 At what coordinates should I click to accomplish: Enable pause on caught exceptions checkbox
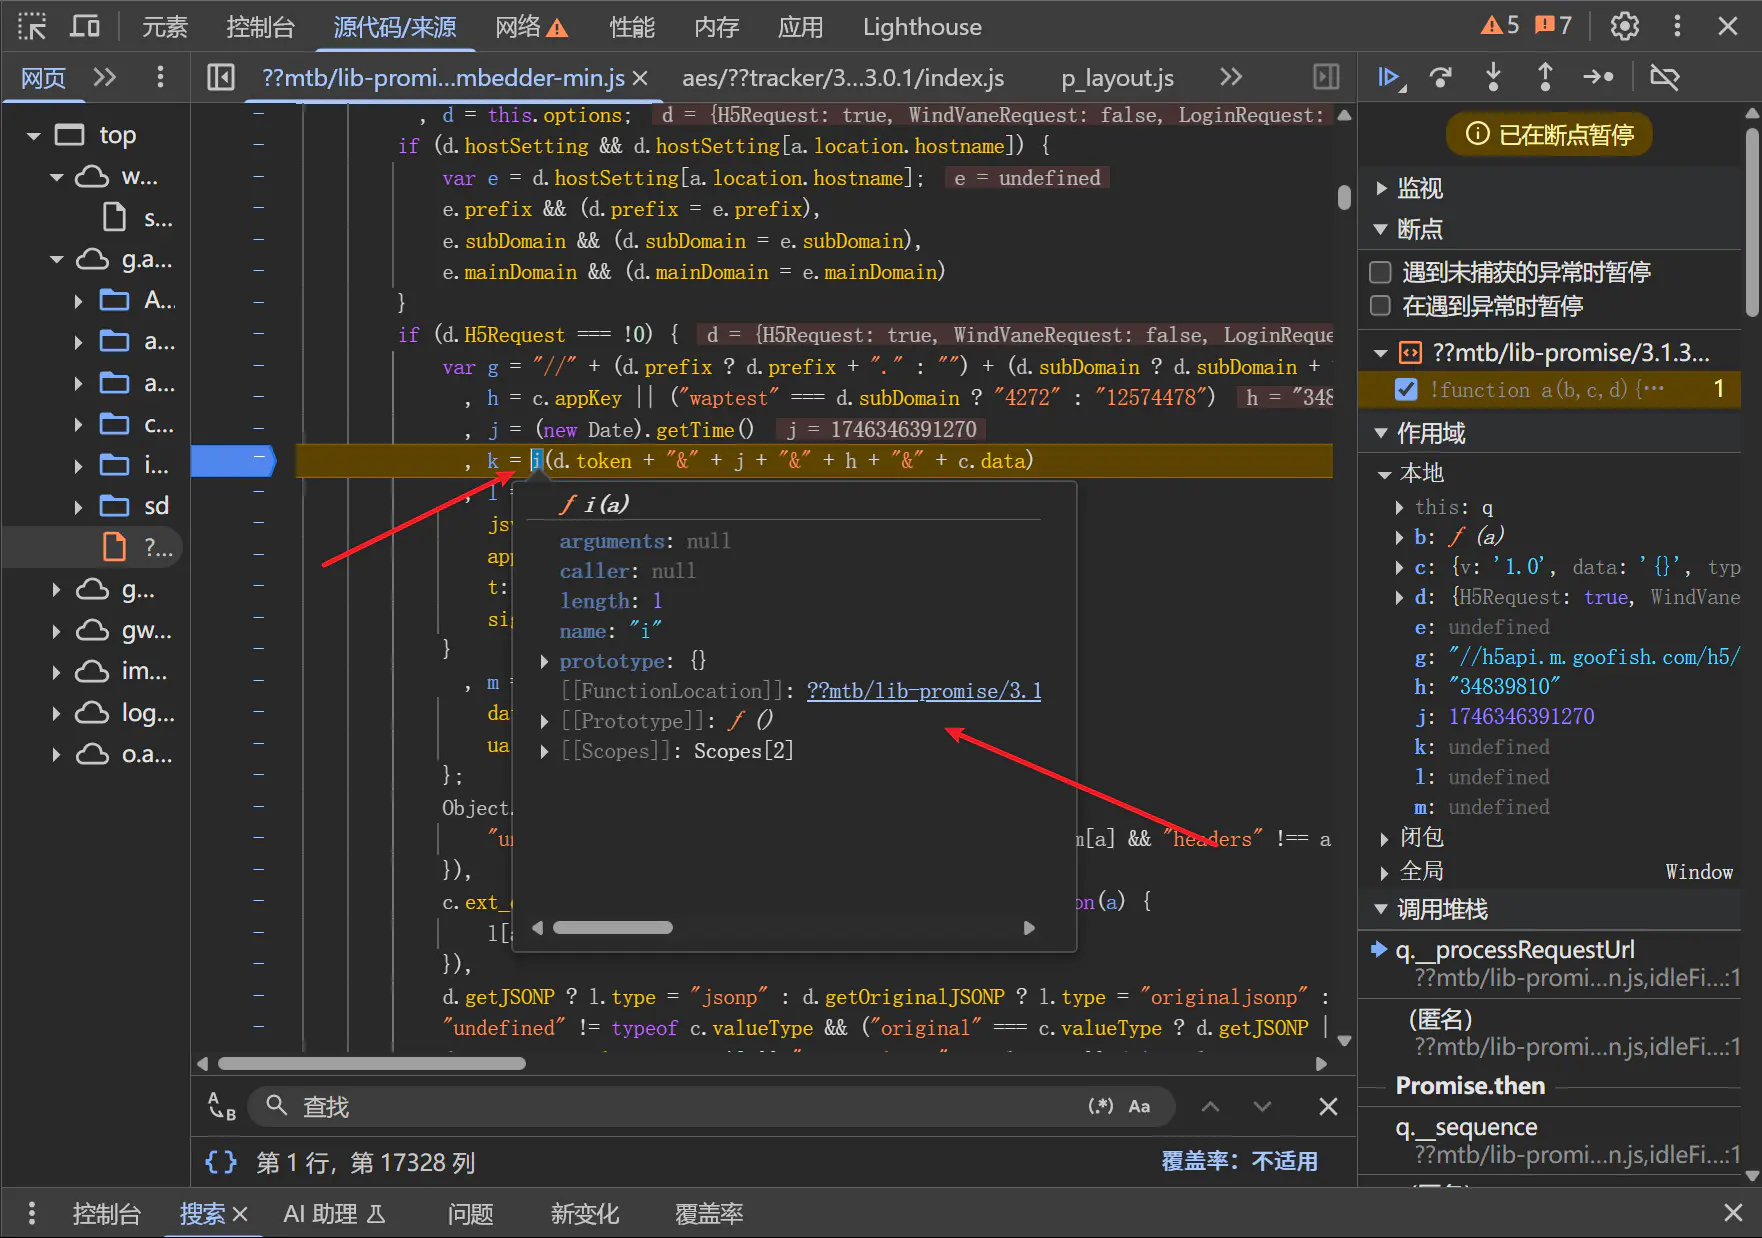pyautogui.click(x=1380, y=306)
